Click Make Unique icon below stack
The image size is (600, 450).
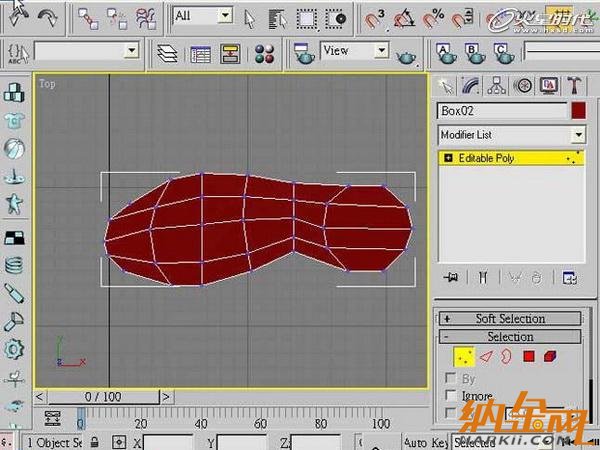(515, 277)
